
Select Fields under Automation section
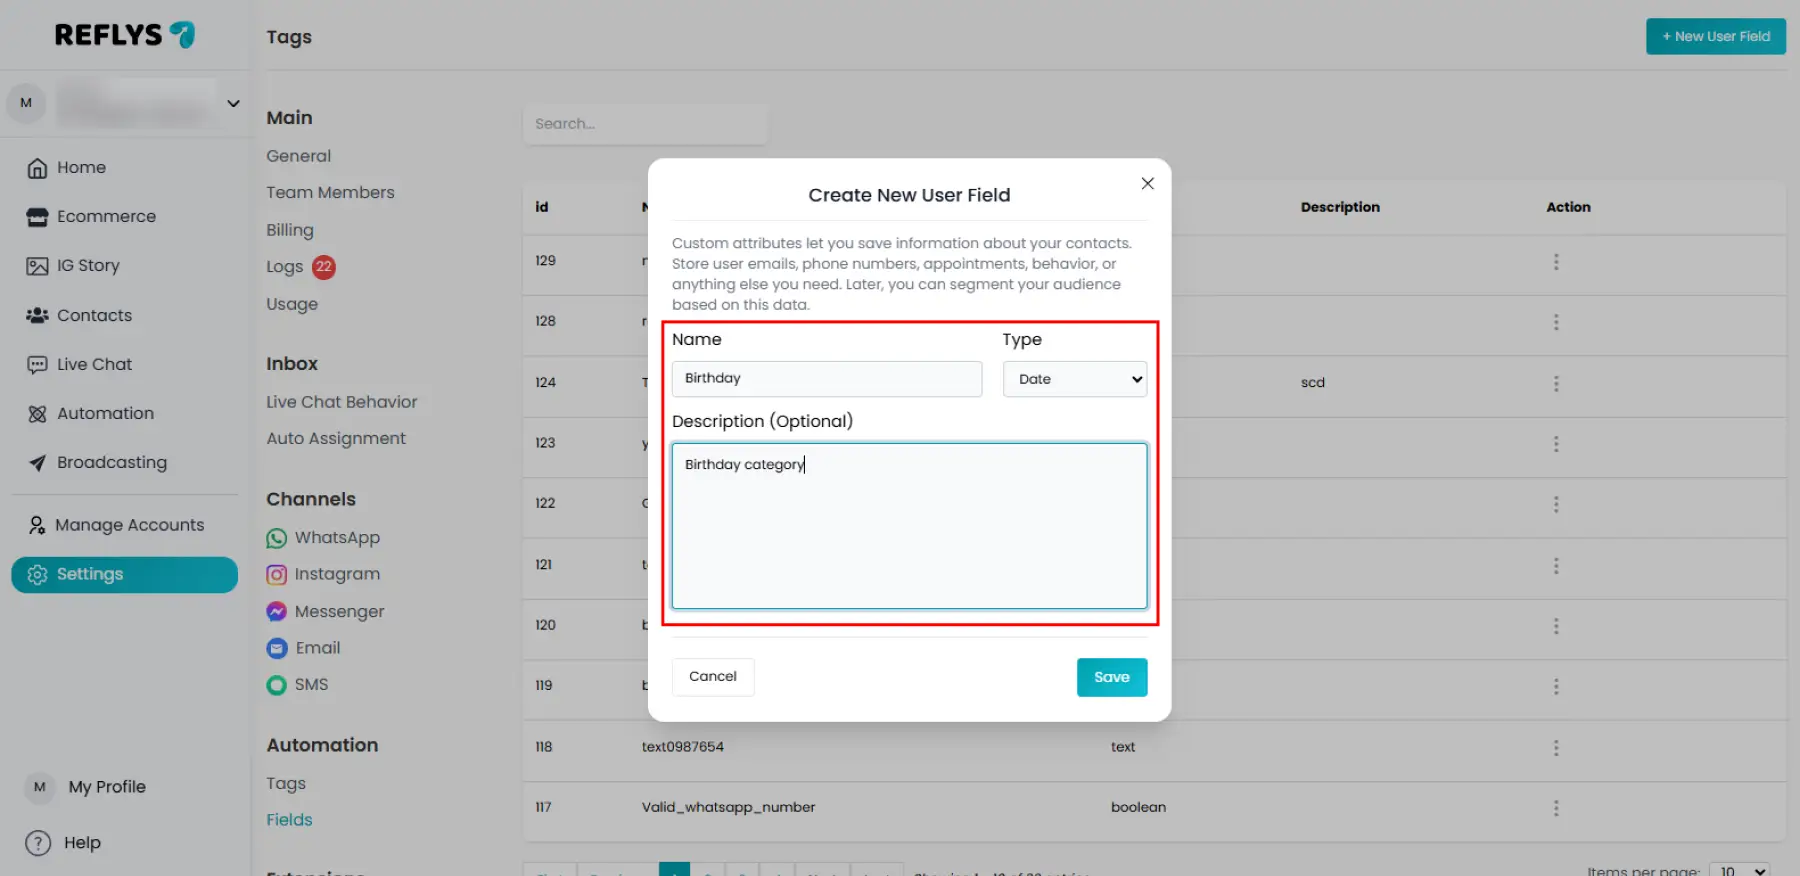(289, 820)
